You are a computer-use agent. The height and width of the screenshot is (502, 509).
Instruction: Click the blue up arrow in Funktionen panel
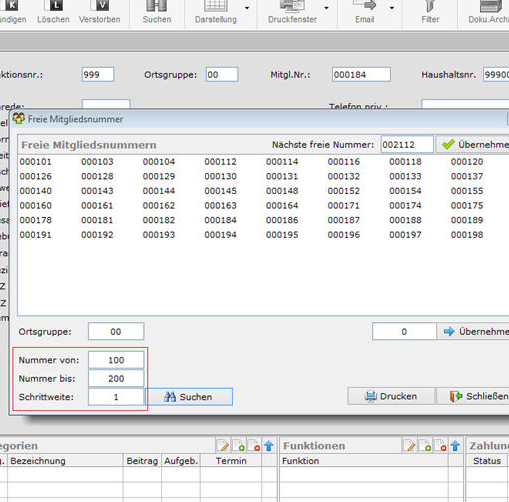pos(455,445)
